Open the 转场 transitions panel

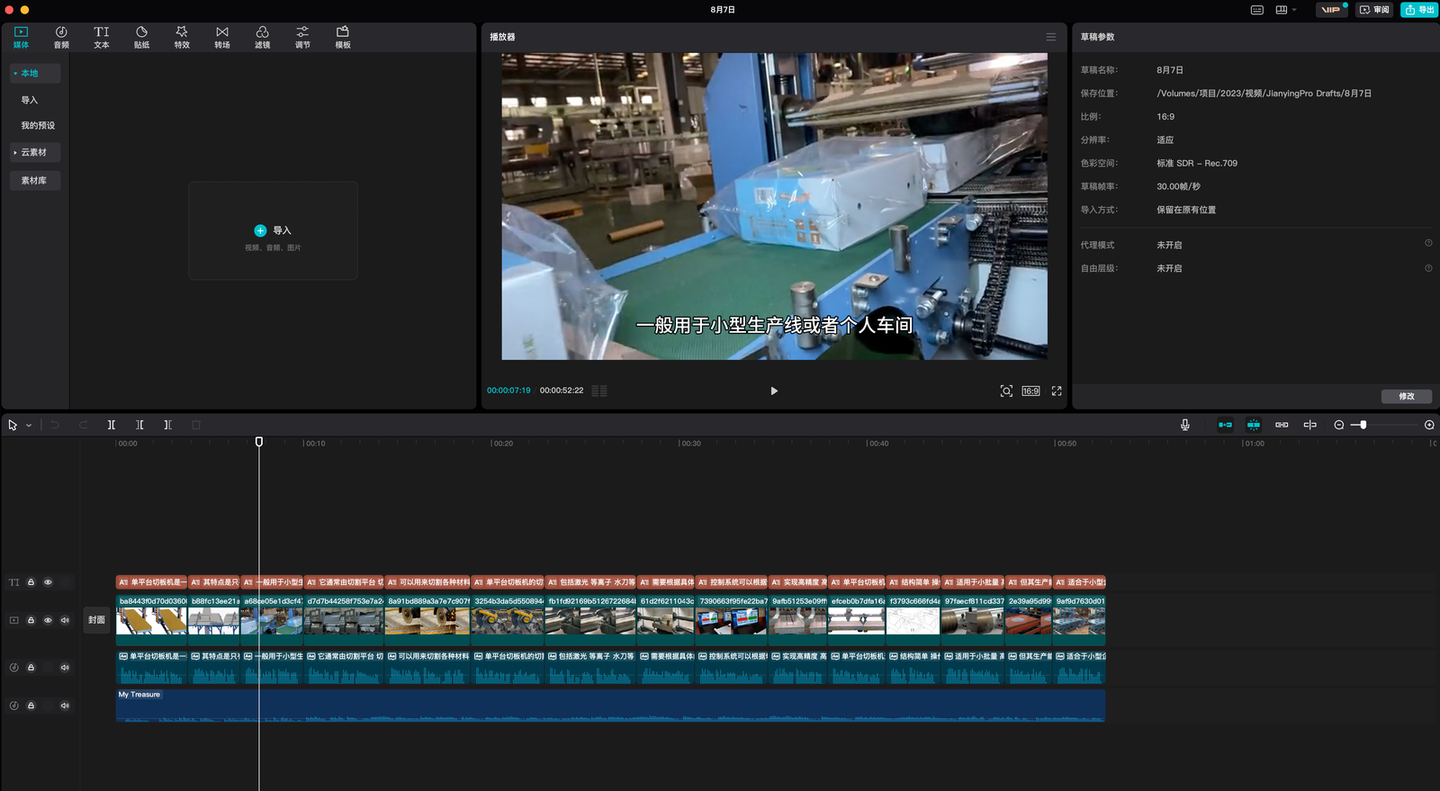tap(222, 37)
